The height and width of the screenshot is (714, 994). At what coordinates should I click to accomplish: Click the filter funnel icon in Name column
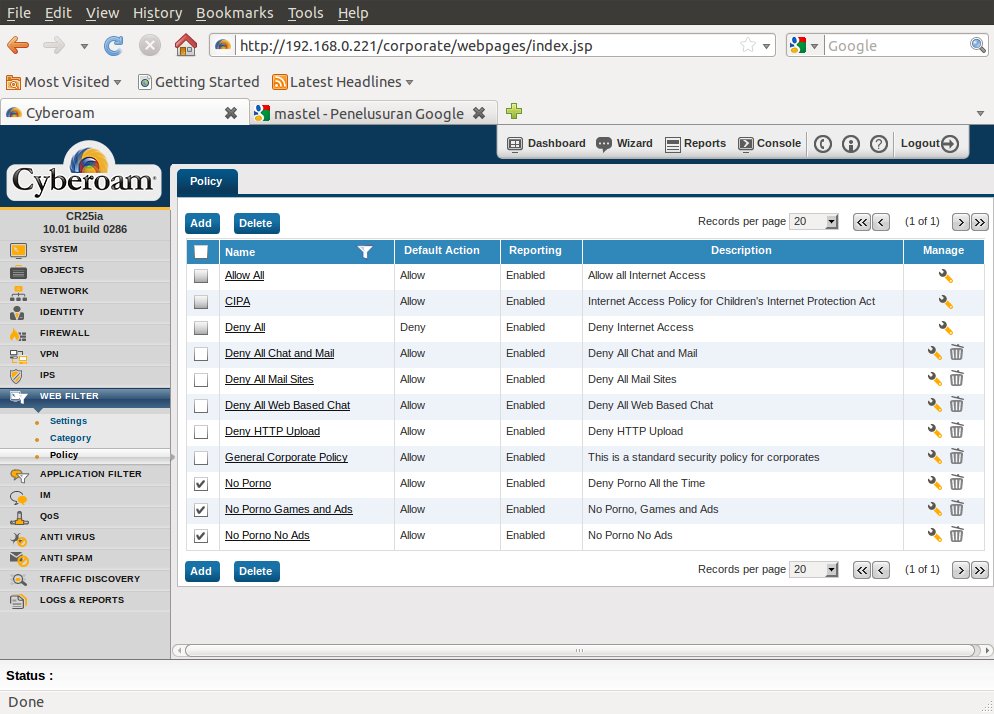(365, 252)
